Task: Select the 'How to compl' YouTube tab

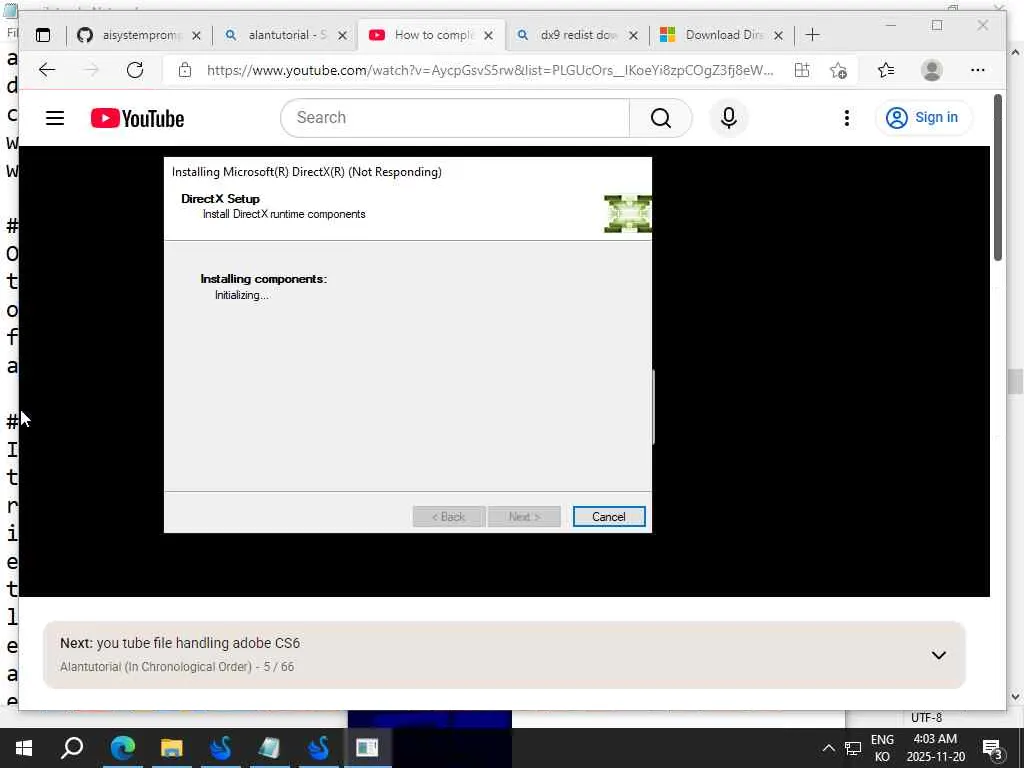Action: (x=431, y=35)
